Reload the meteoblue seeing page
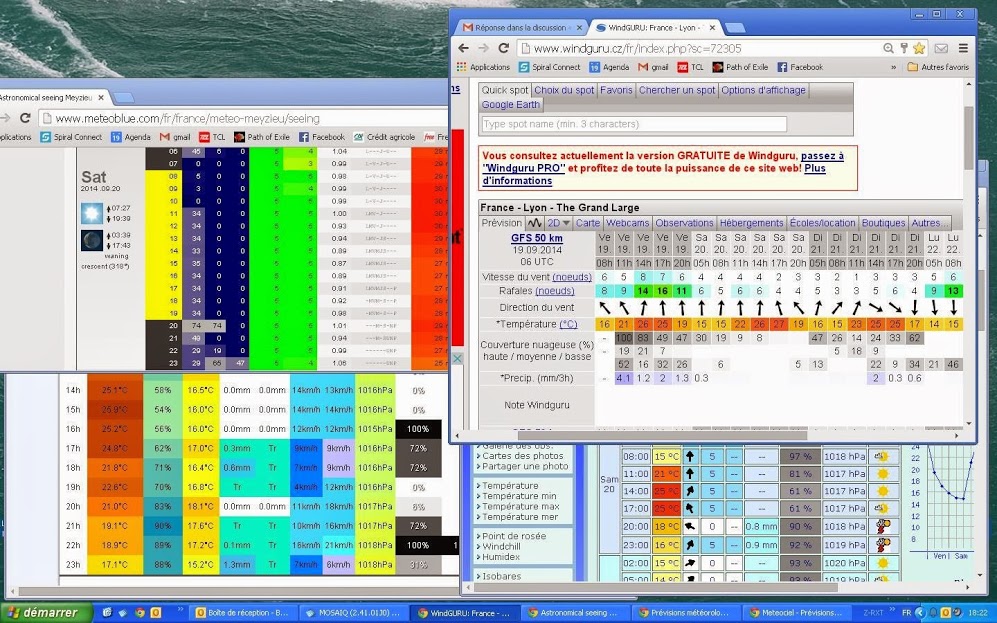997x623 pixels. pyautogui.click(x=25, y=118)
